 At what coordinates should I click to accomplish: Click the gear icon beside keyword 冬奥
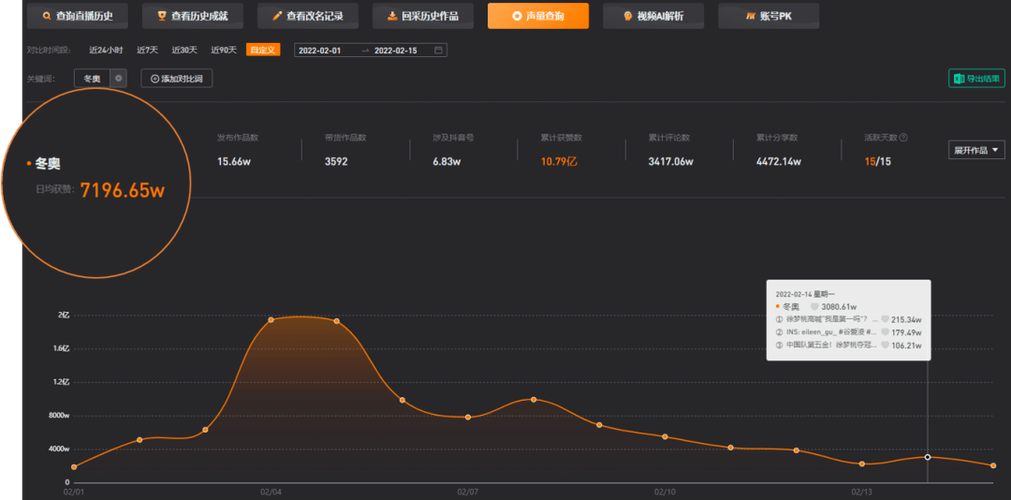click(x=118, y=78)
